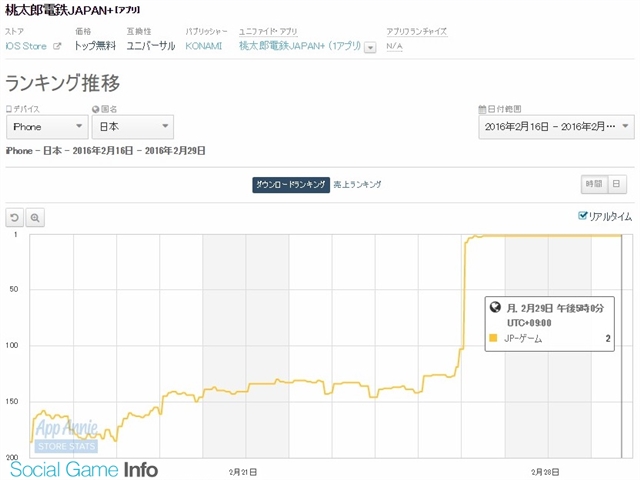The height and width of the screenshot is (480, 640).
Task: Click the 2月28日 axis label
Action: click(545, 472)
